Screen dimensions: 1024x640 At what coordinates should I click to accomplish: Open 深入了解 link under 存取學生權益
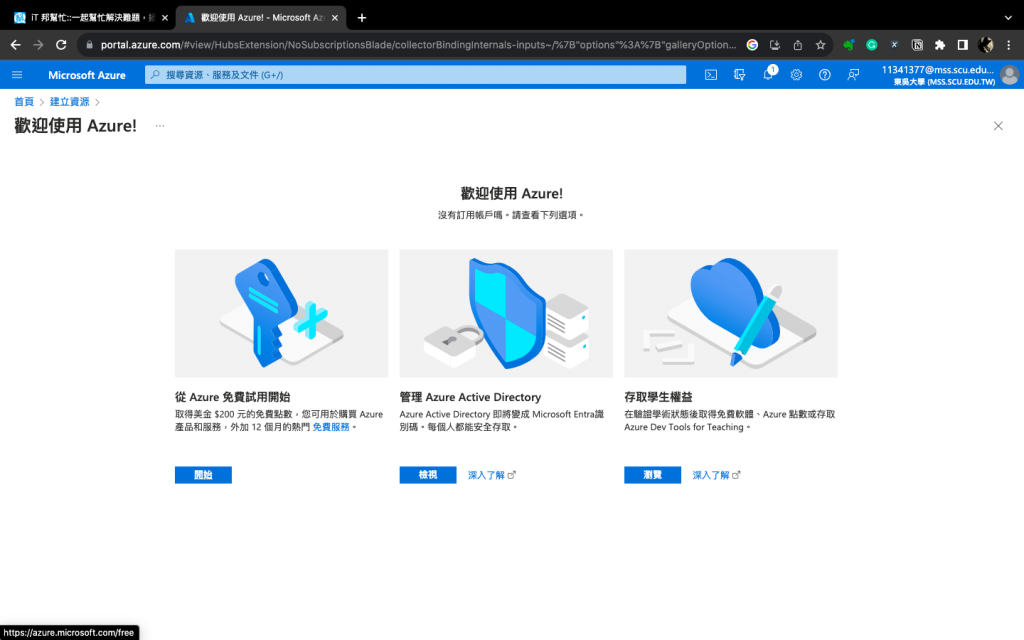tap(716, 475)
